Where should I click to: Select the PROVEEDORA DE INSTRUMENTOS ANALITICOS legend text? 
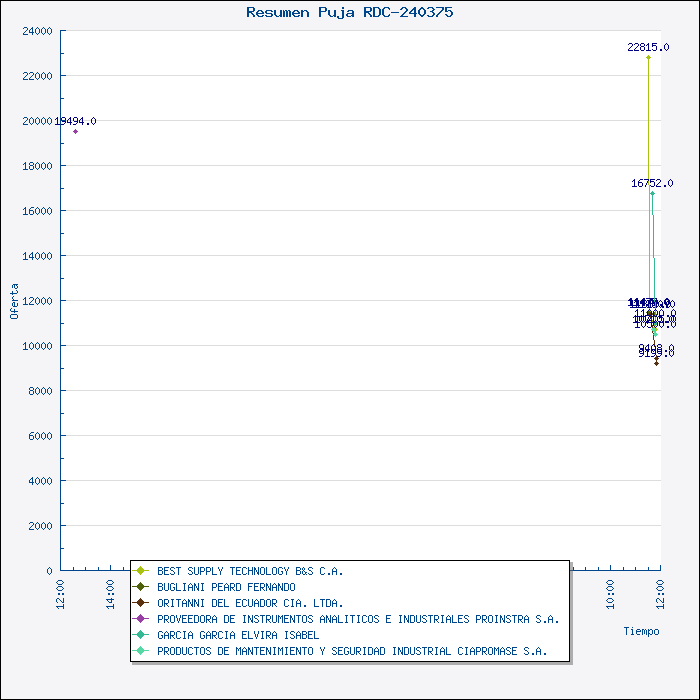pos(357,619)
